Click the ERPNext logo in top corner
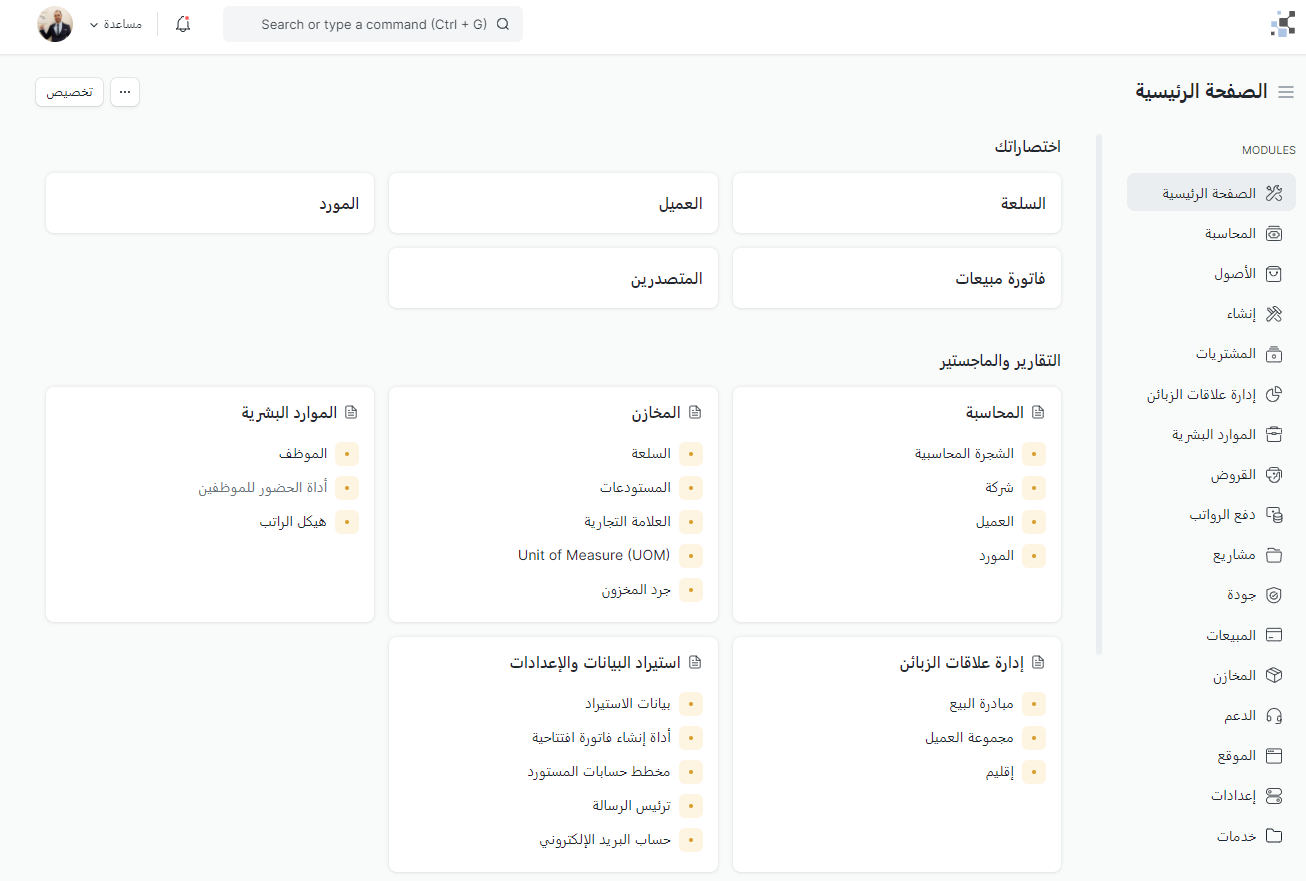Image resolution: width=1306 pixels, height=881 pixels. pos(1282,24)
